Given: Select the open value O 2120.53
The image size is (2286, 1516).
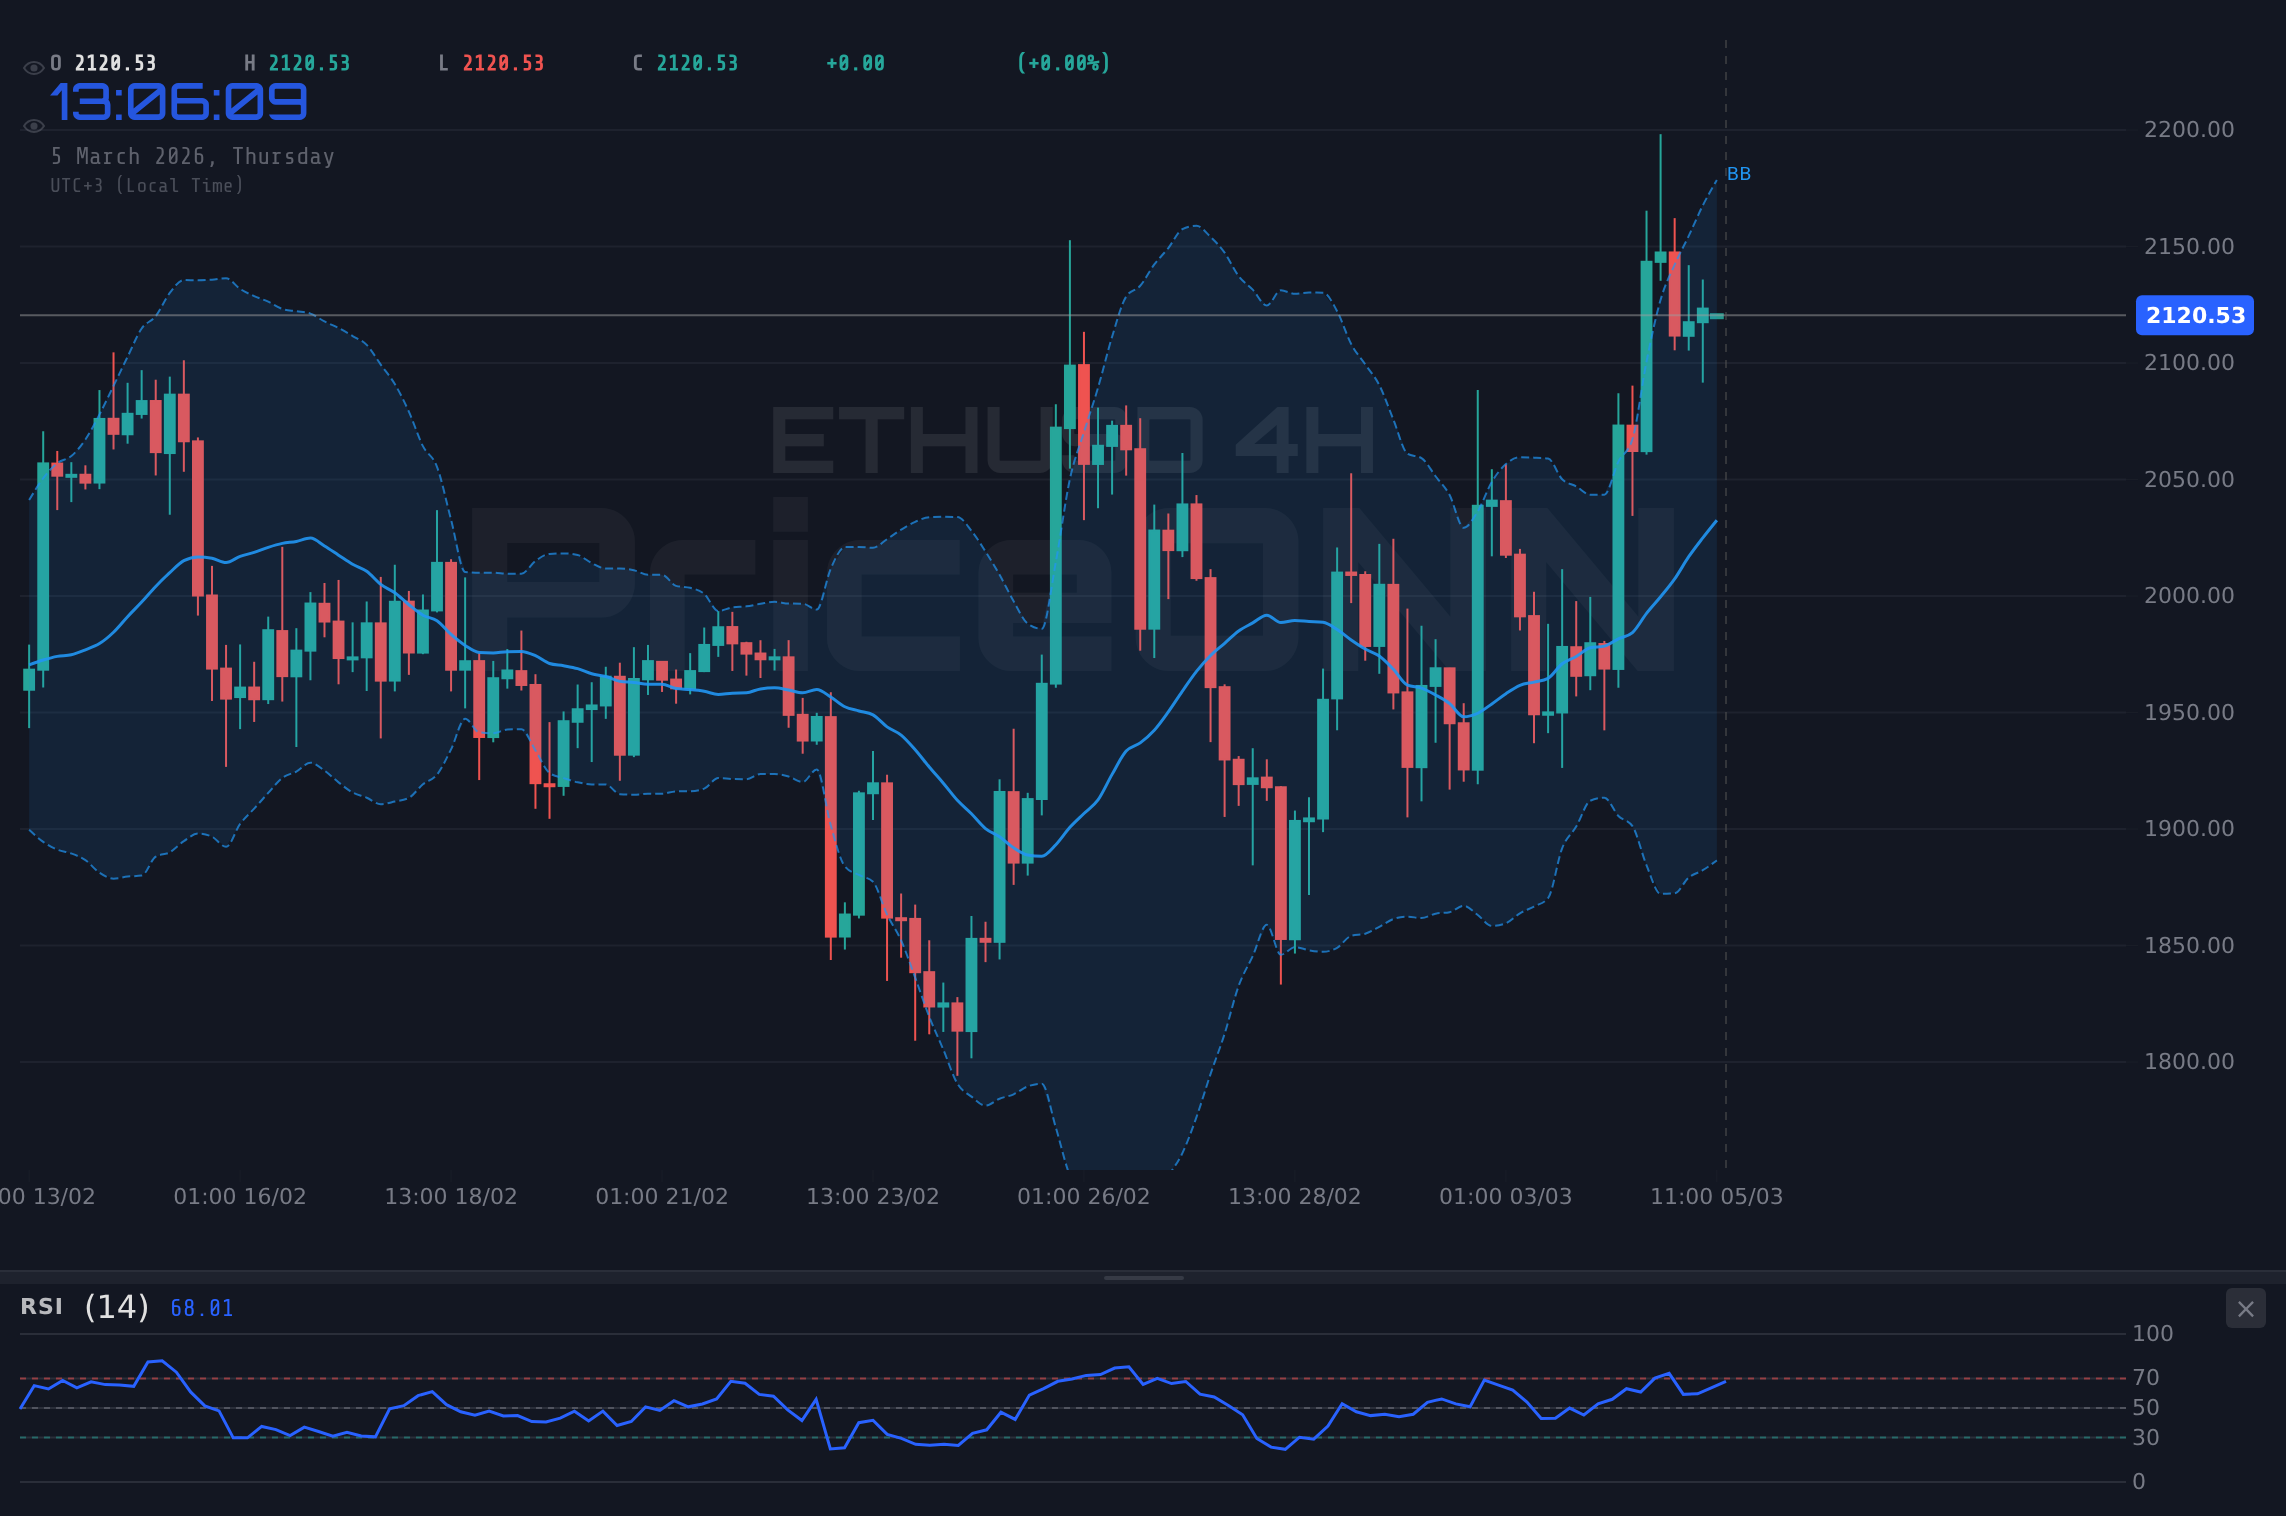Looking at the screenshot, I should point(103,62).
